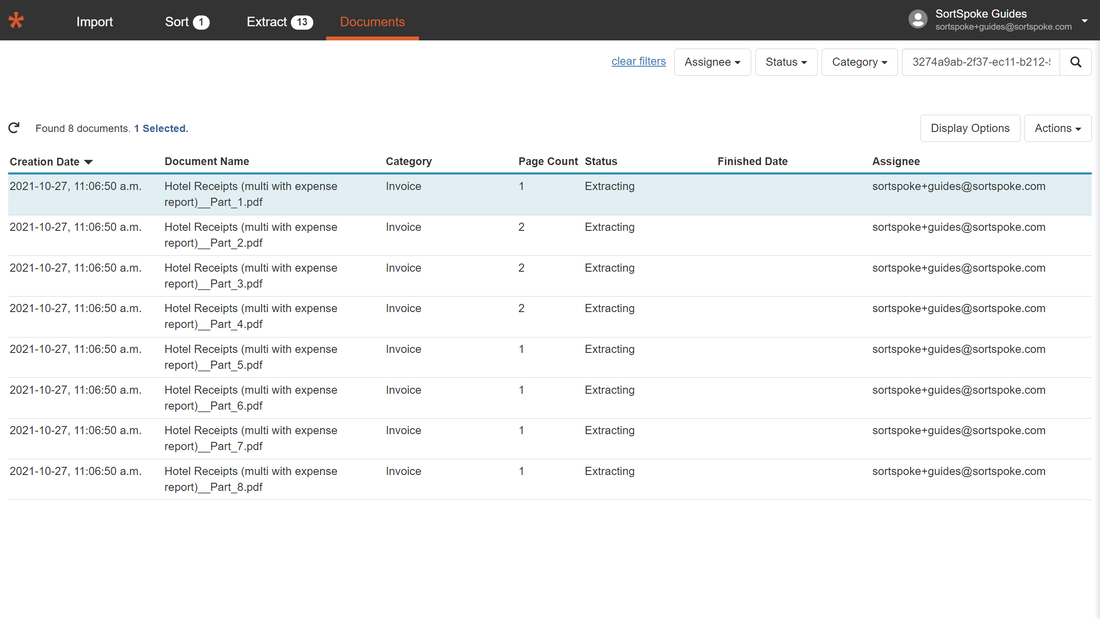Image resolution: width=1100 pixels, height=619 pixels.
Task: Click creation date in Part_5.pdf row
Action: [76, 350]
